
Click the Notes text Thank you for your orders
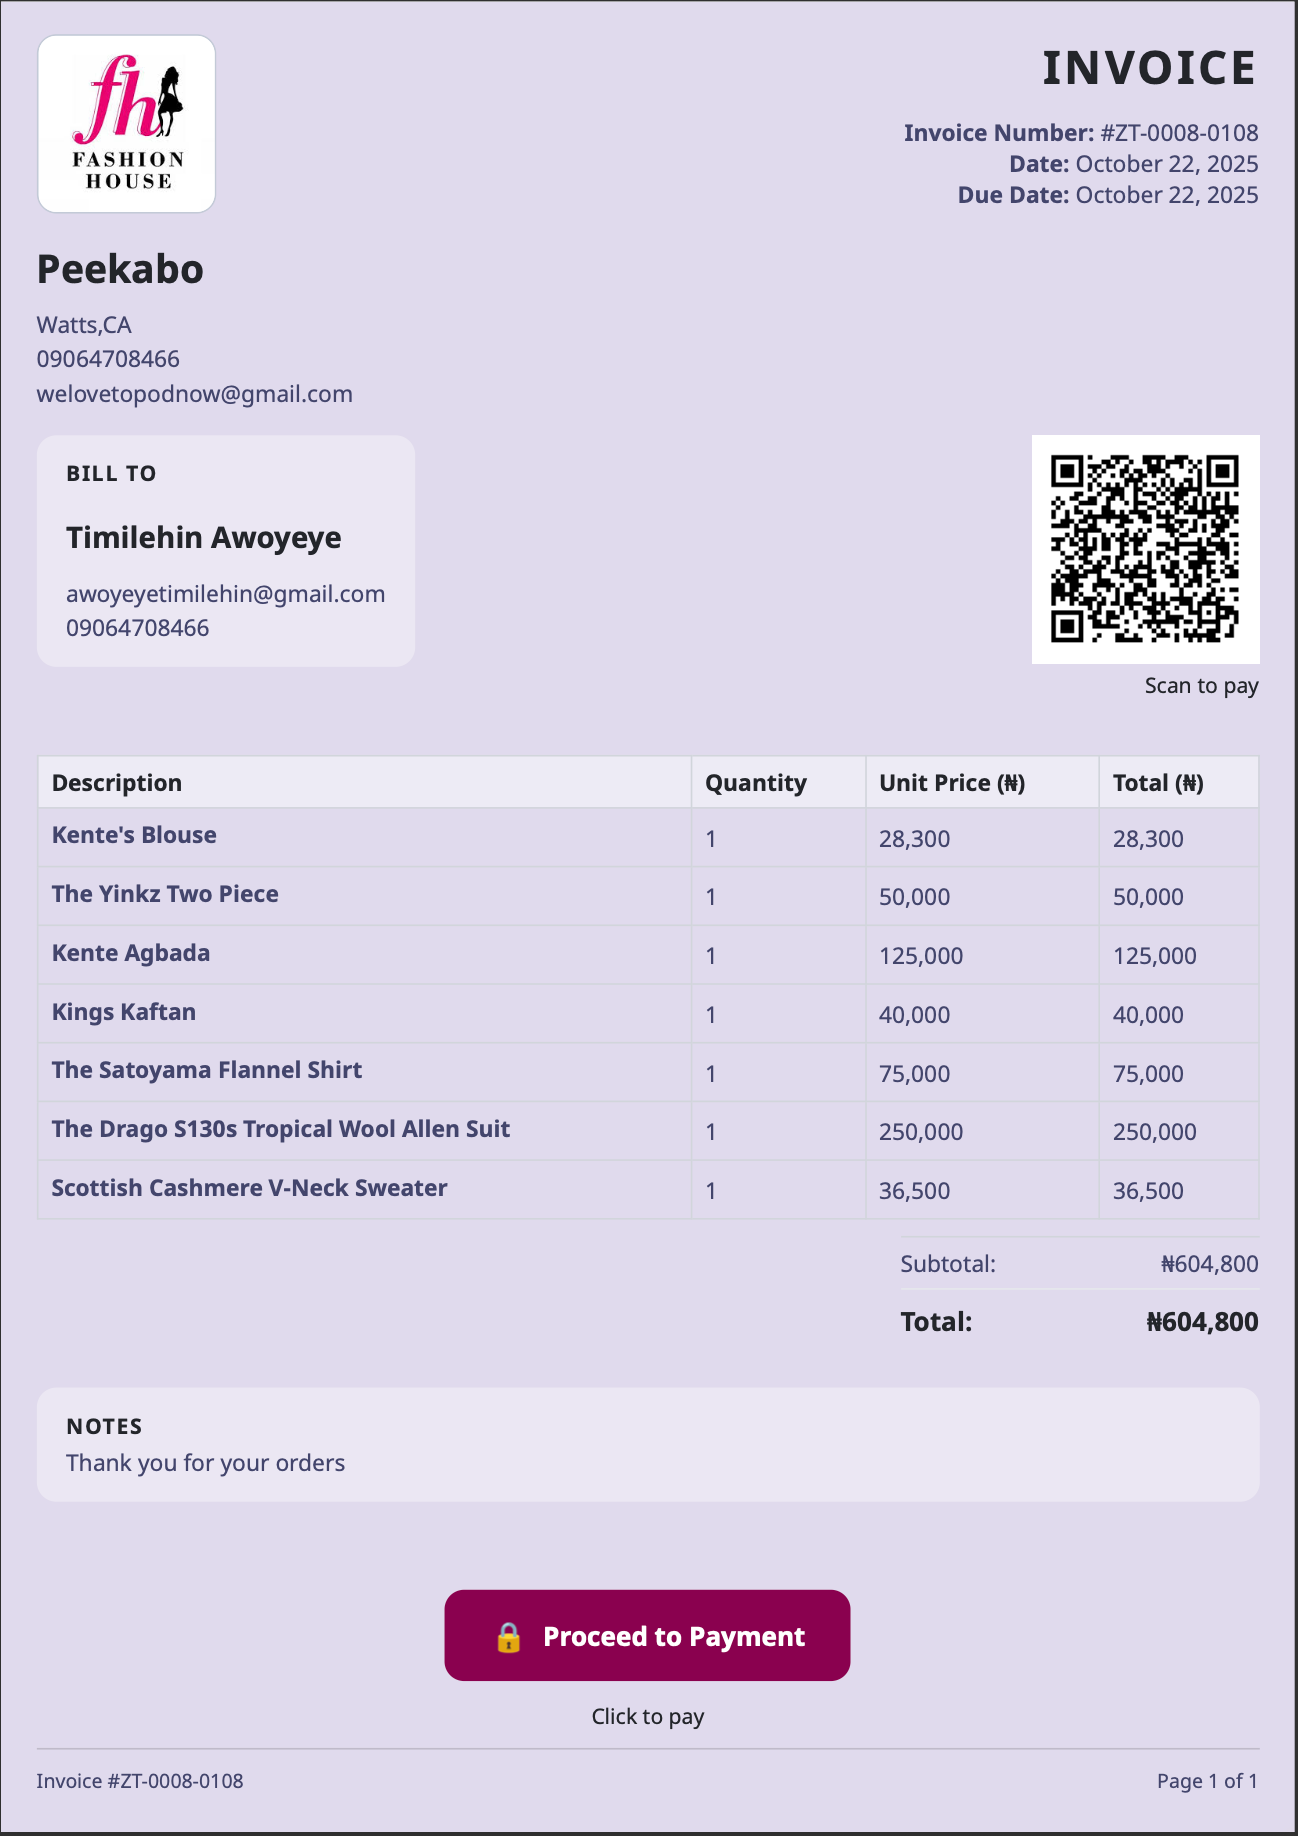[x=205, y=1463]
